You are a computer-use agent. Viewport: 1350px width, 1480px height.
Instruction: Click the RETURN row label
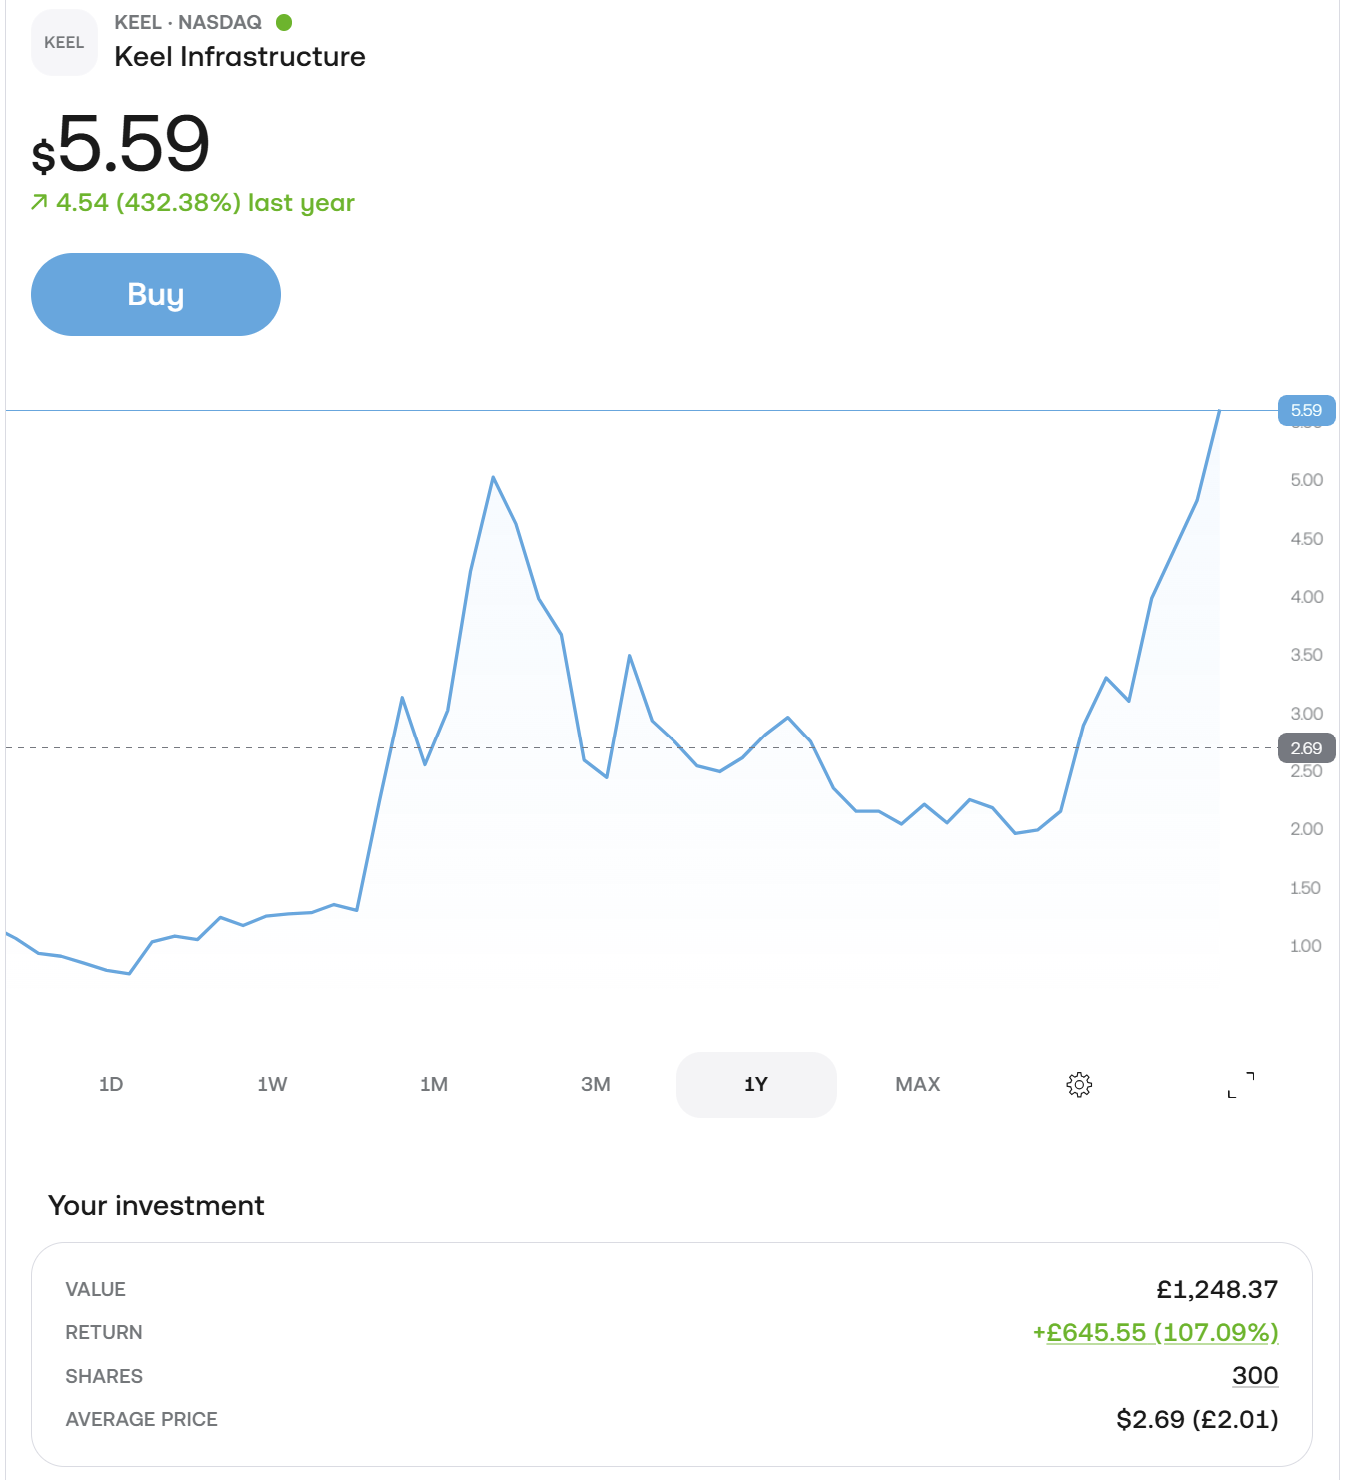pyautogui.click(x=104, y=1332)
